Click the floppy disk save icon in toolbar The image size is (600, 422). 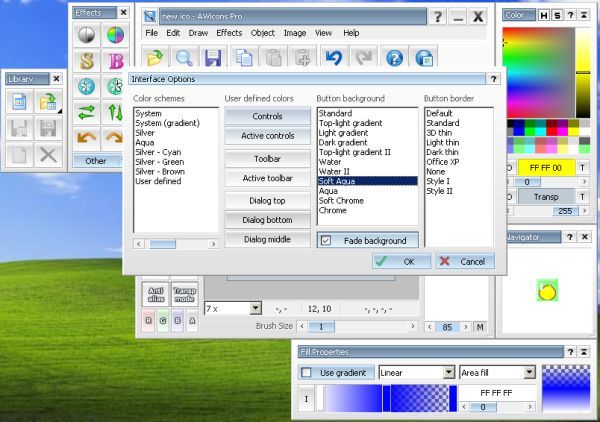tap(213, 58)
